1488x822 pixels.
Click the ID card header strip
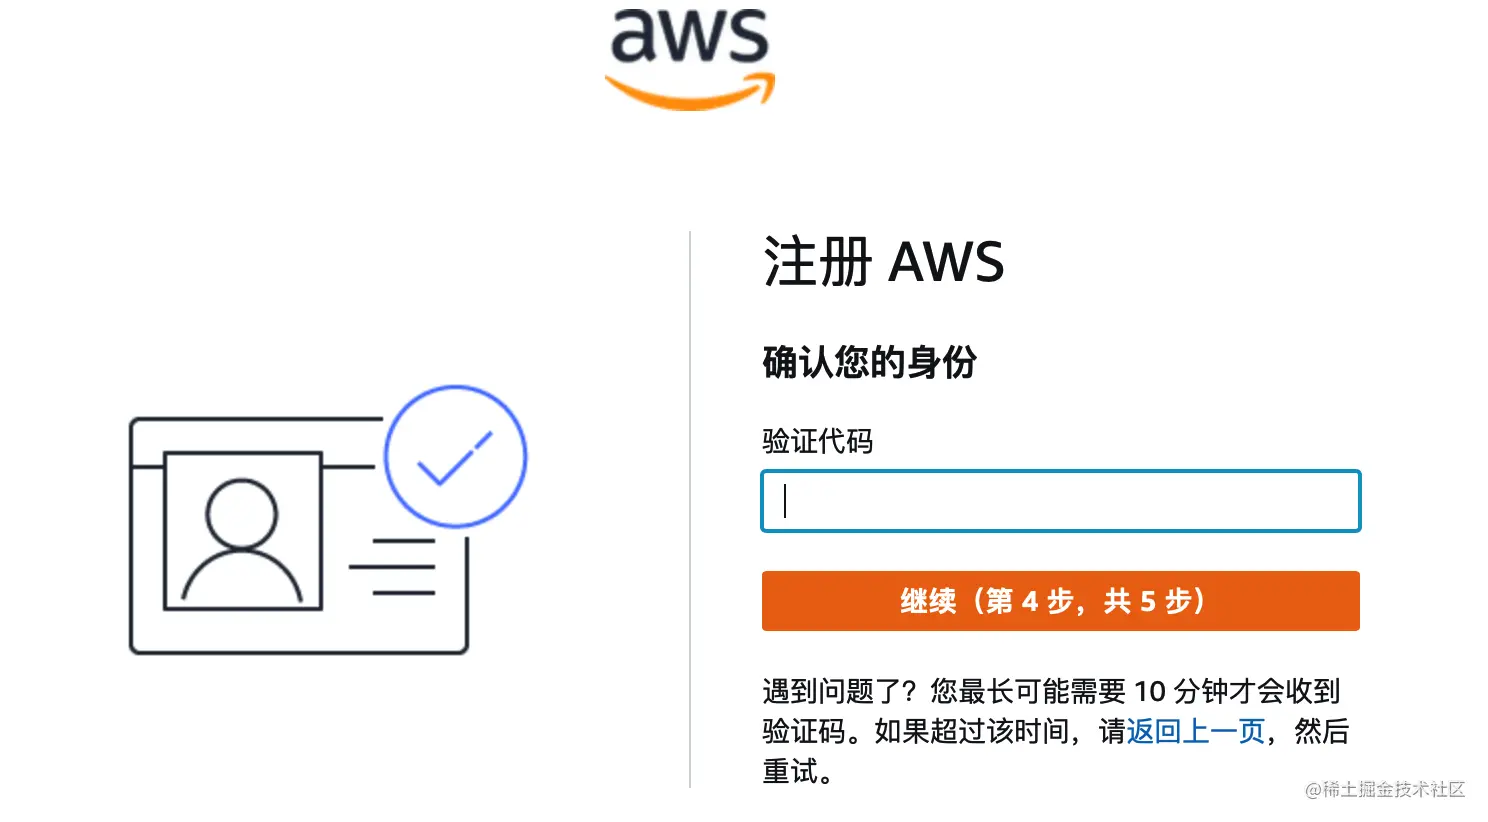tap(256, 442)
